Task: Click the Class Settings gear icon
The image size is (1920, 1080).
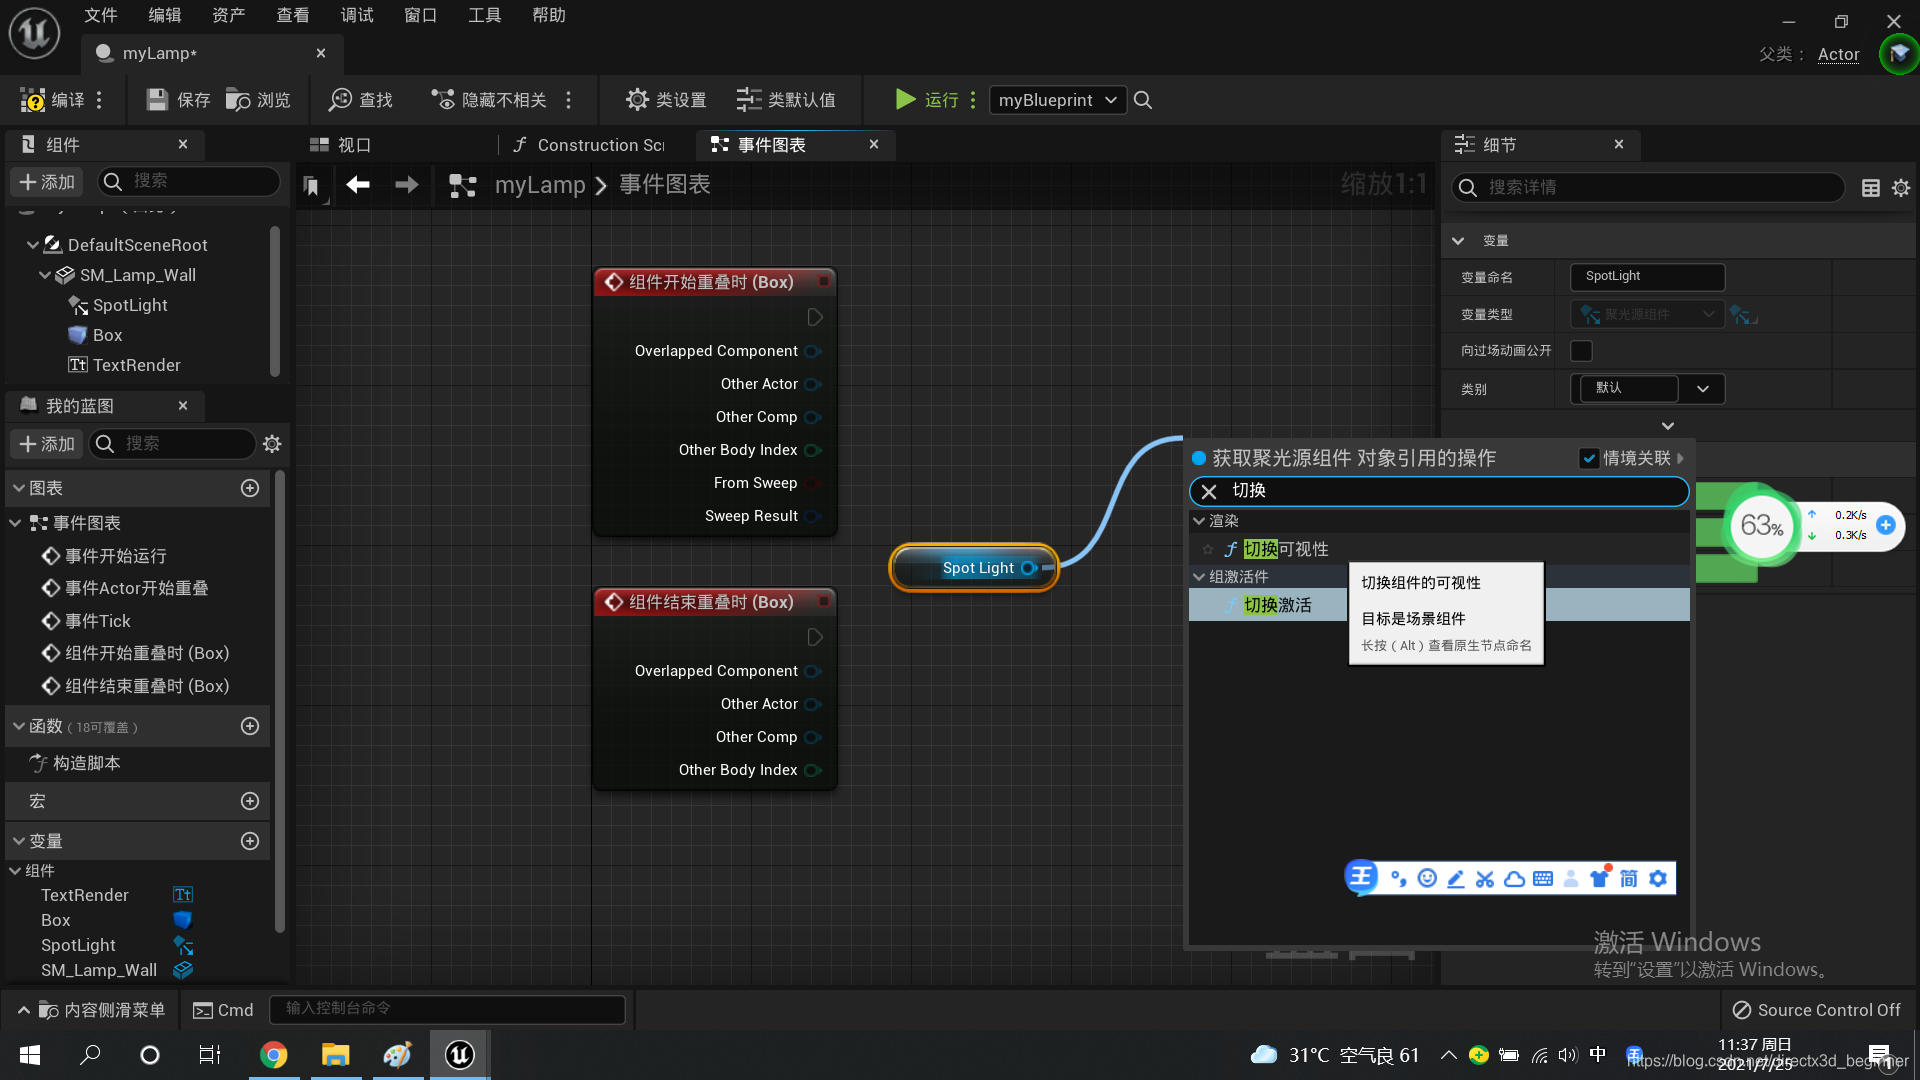Action: (x=637, y=100)
